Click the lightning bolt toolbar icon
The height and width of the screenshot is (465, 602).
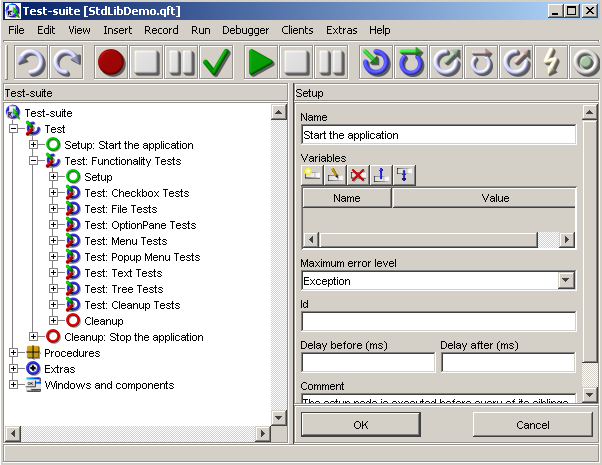point(550,63)
